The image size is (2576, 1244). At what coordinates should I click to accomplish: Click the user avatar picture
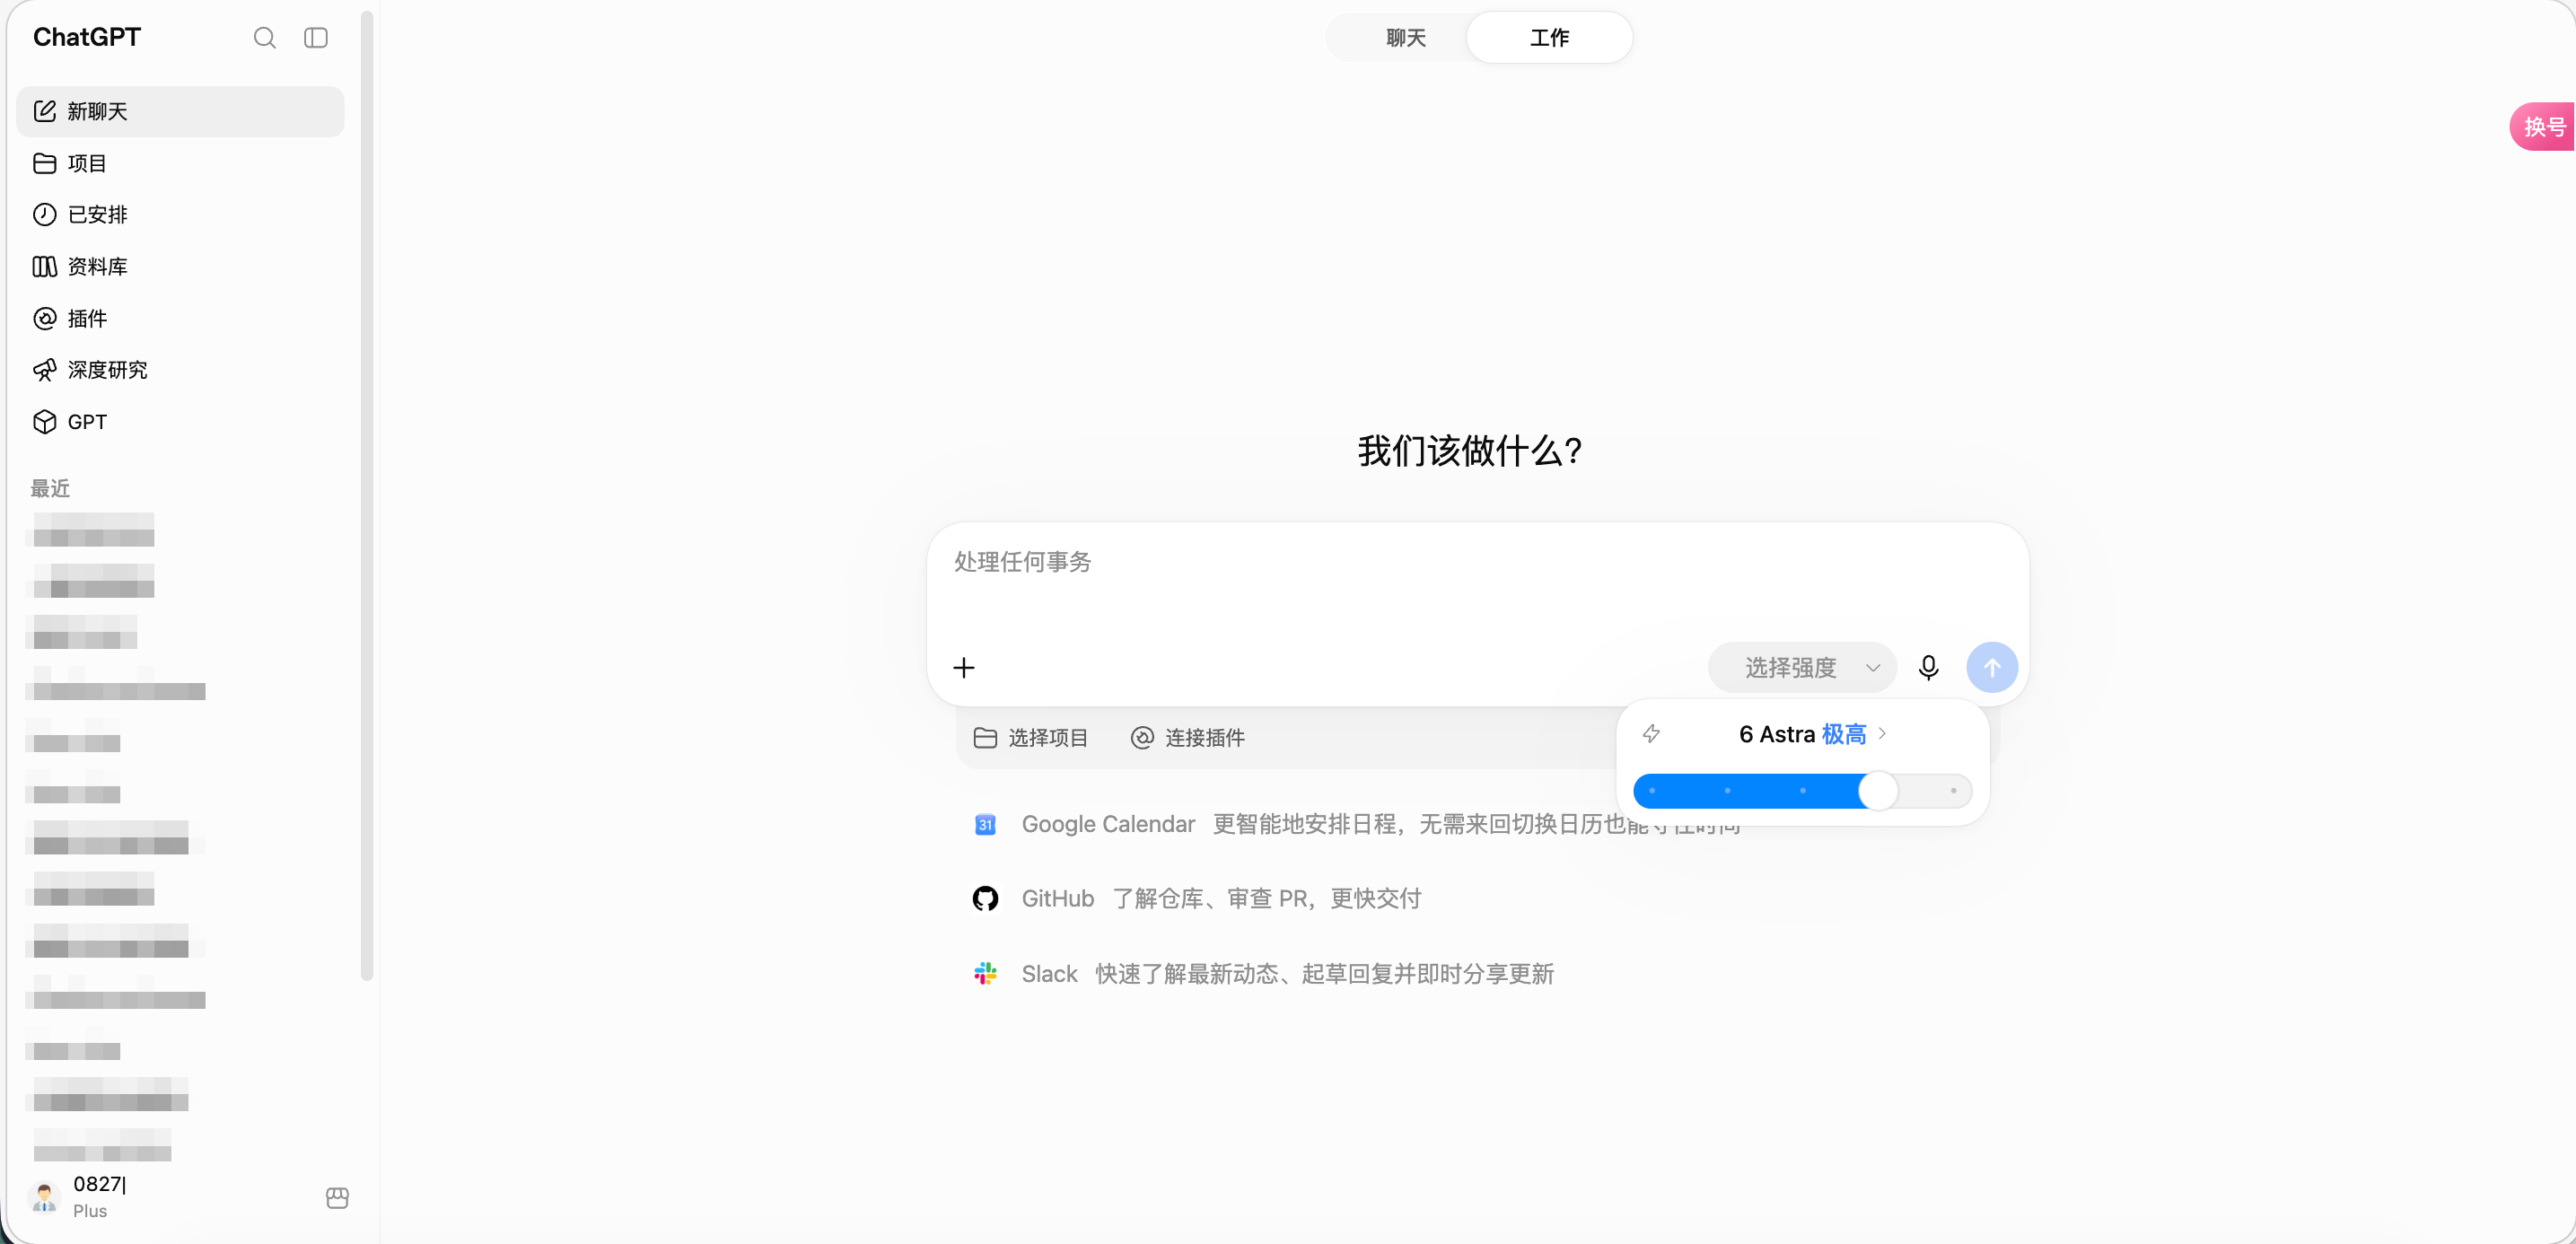coord(44,1197)
